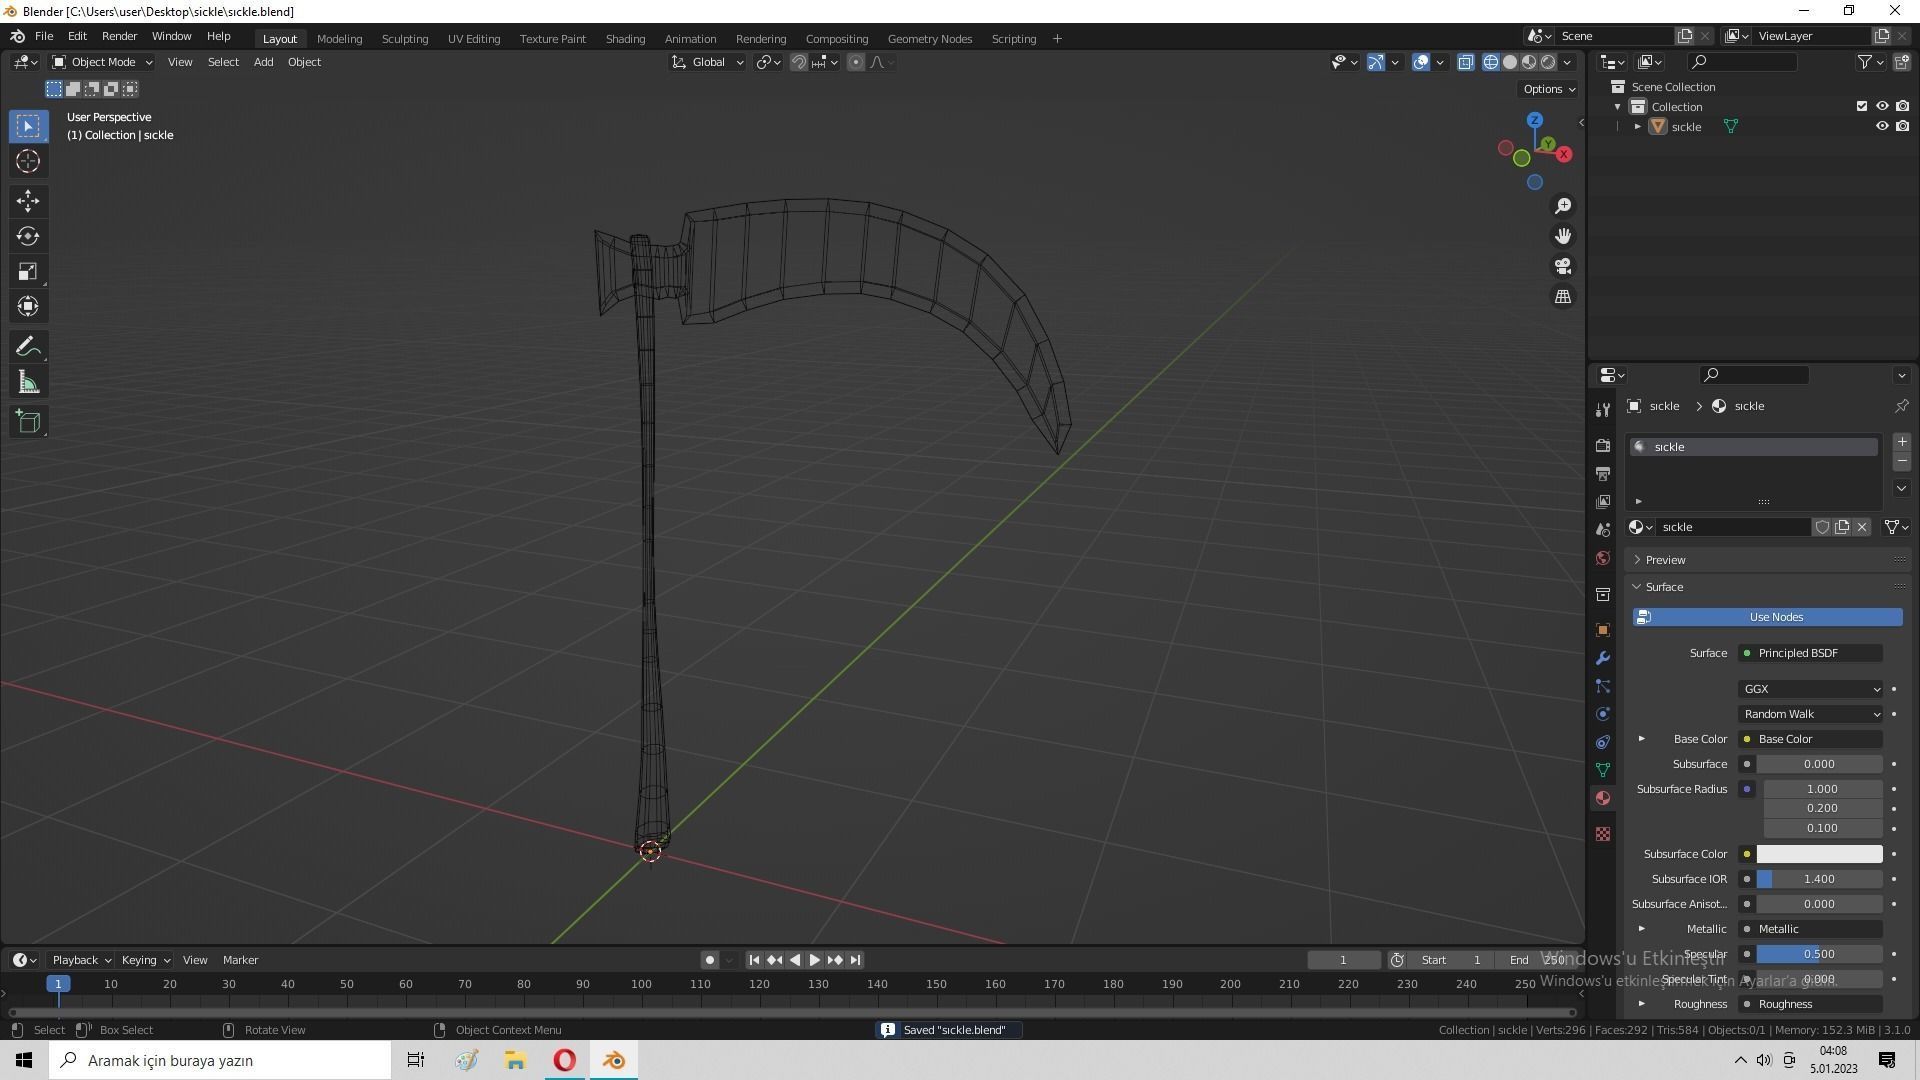Image resolution: width=1920 pixels, height=1080 pixels.
Task: Open the Modifiers properties tab
Action: tap(1603, 658)
